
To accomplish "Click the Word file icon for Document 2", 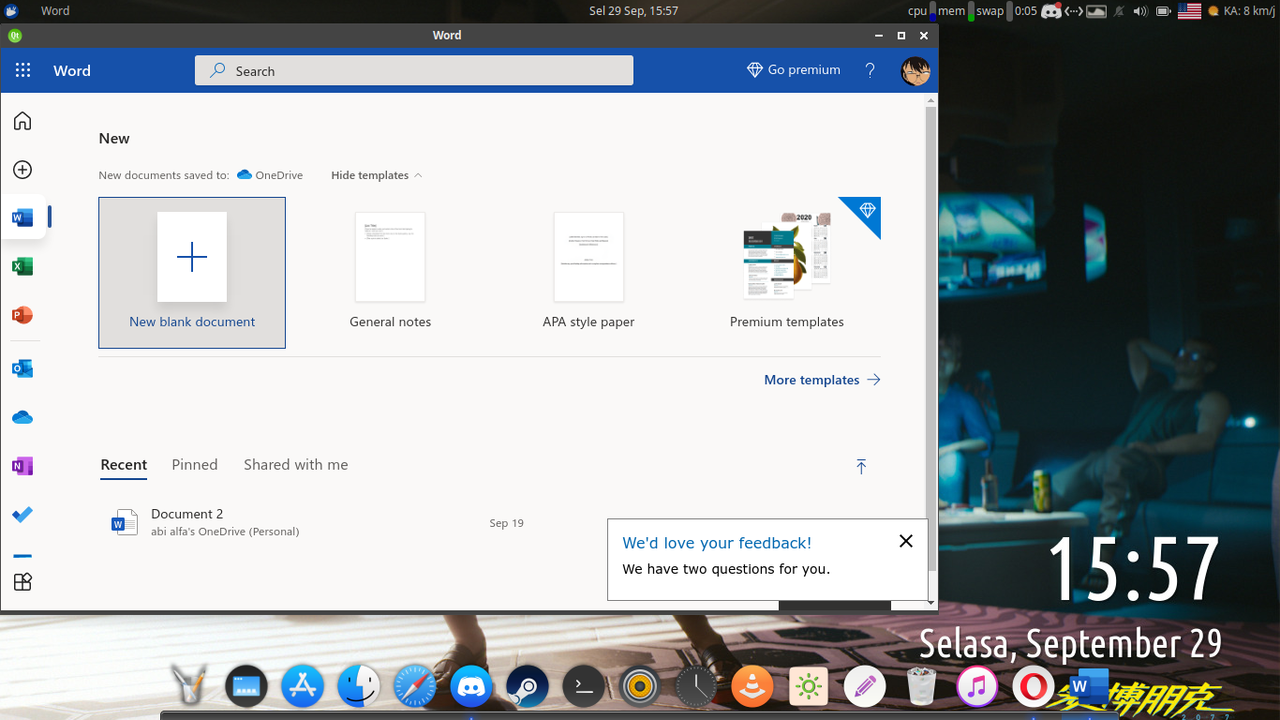I will (x=124, y=522).
